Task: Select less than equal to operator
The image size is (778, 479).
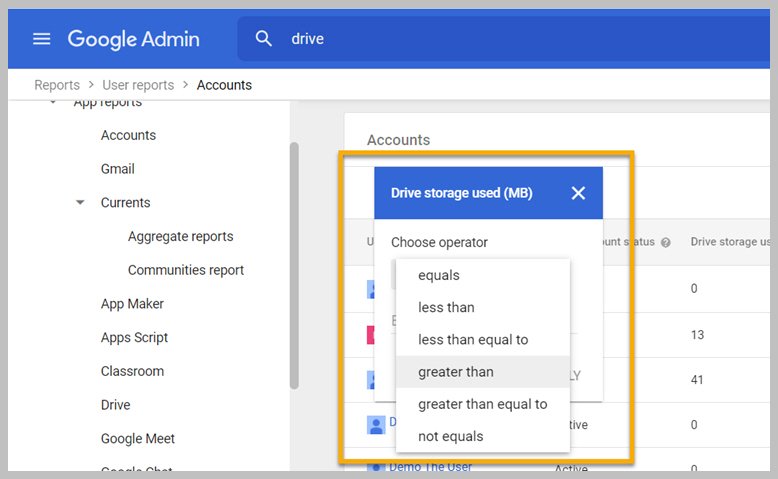Action: pos(483,340)
